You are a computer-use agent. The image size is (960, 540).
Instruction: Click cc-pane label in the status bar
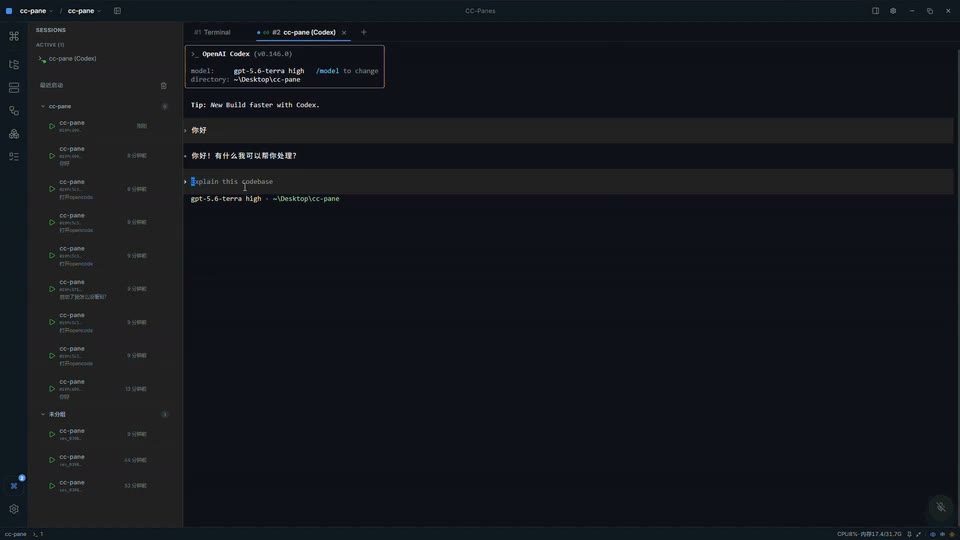(15, 534)
